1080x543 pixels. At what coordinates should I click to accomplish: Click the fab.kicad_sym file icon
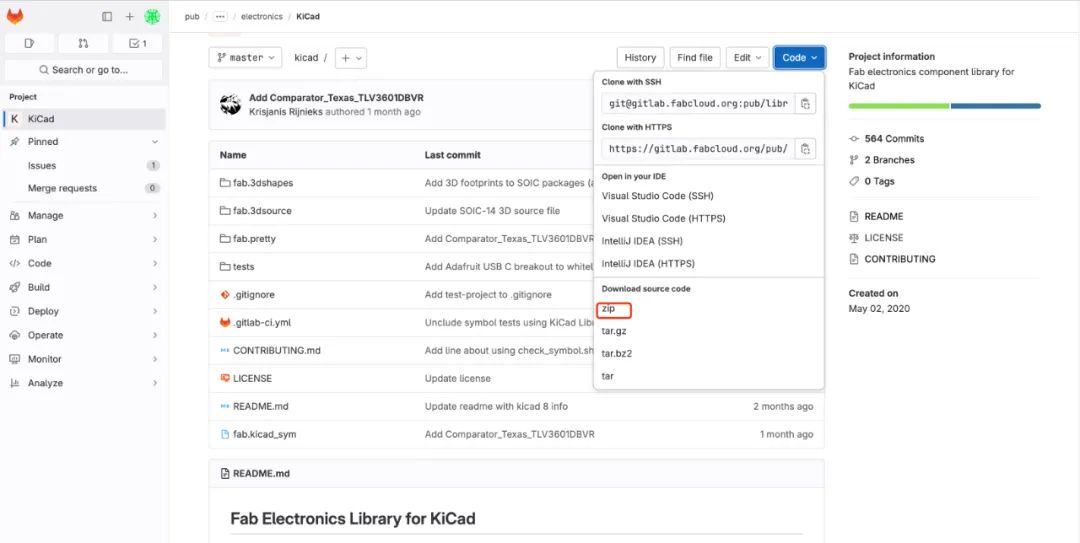(225, 434)
